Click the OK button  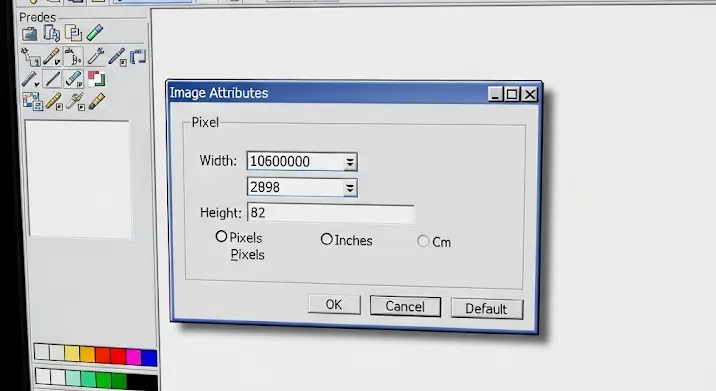[x=334, y=304]
